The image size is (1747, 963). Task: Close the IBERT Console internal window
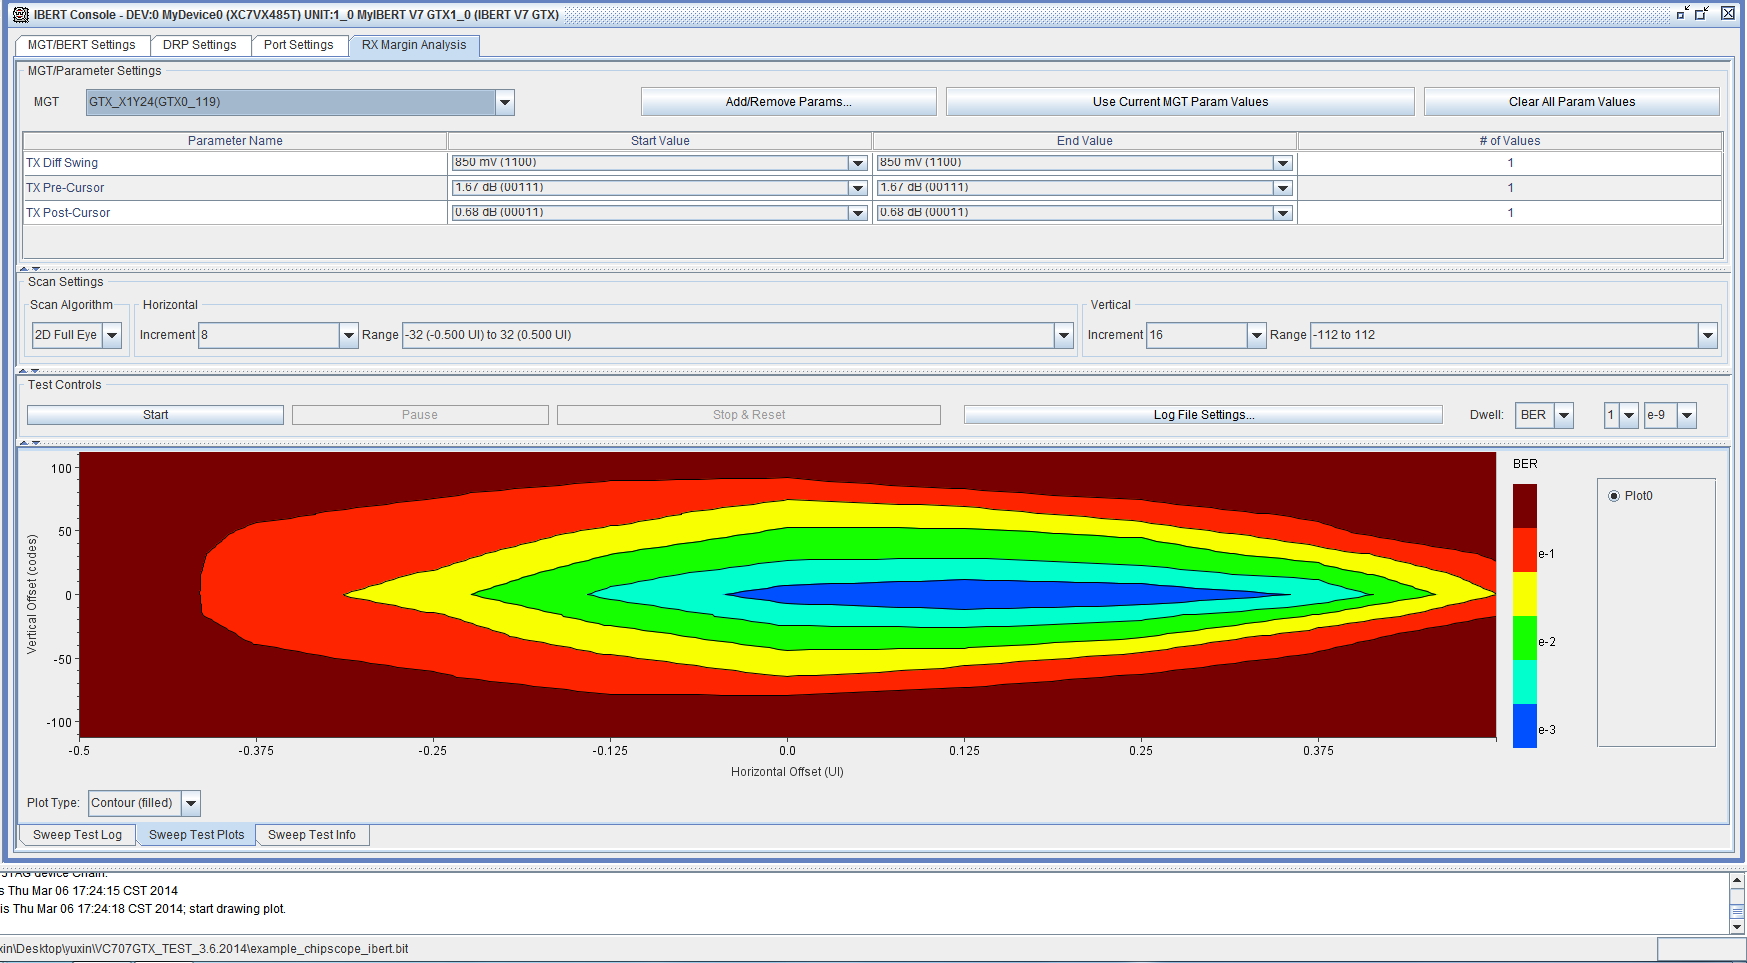click(x=1727, y=13)
